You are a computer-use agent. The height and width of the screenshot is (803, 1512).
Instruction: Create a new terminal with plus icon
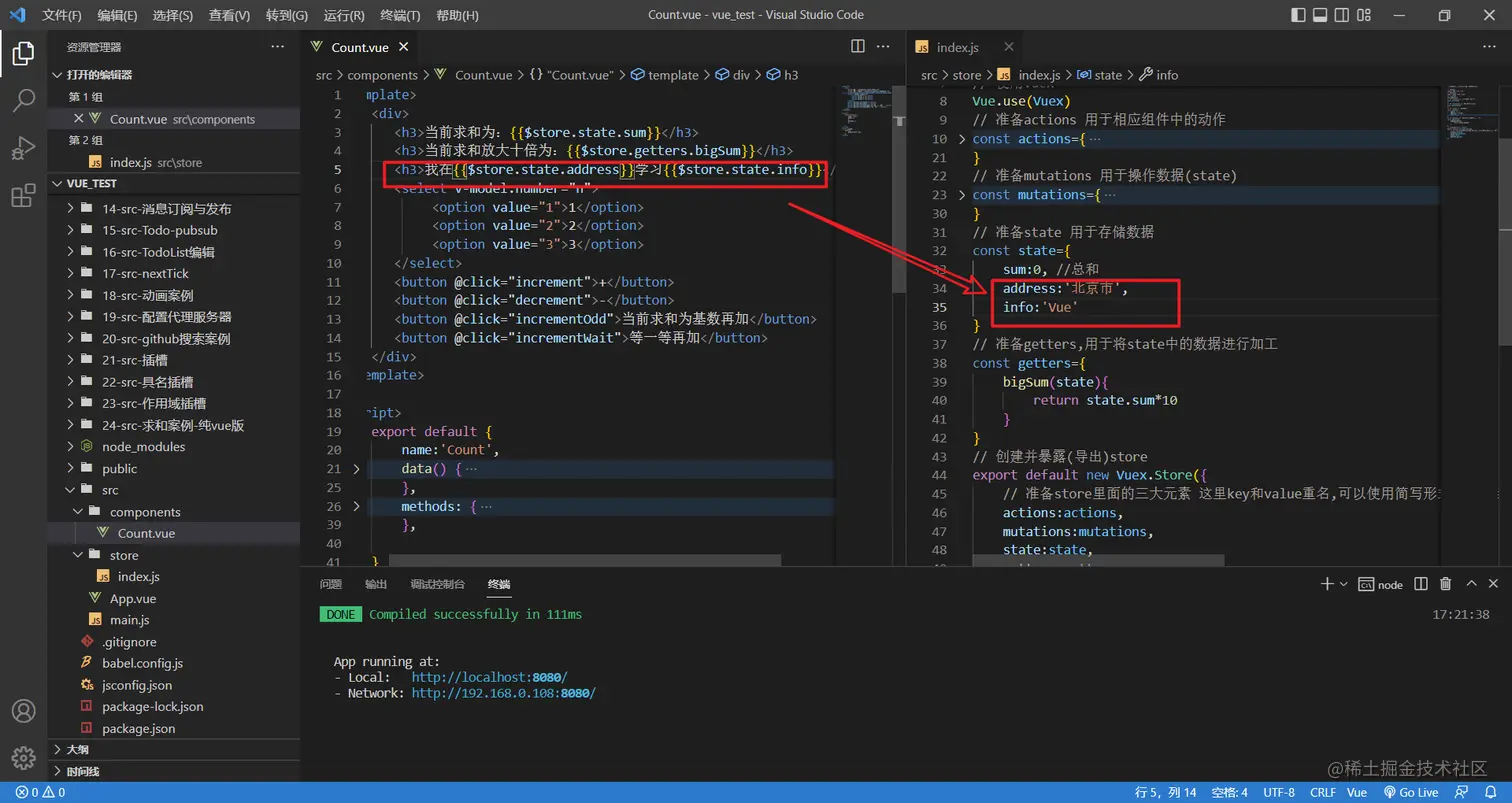(x=1326, y=584)
